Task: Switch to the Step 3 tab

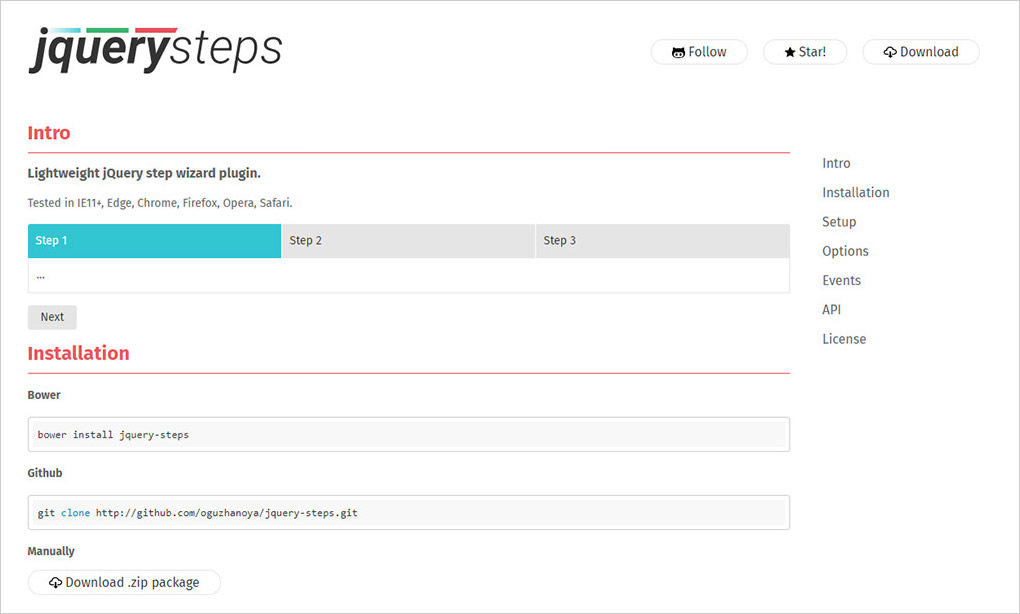Action: point(662,240)
